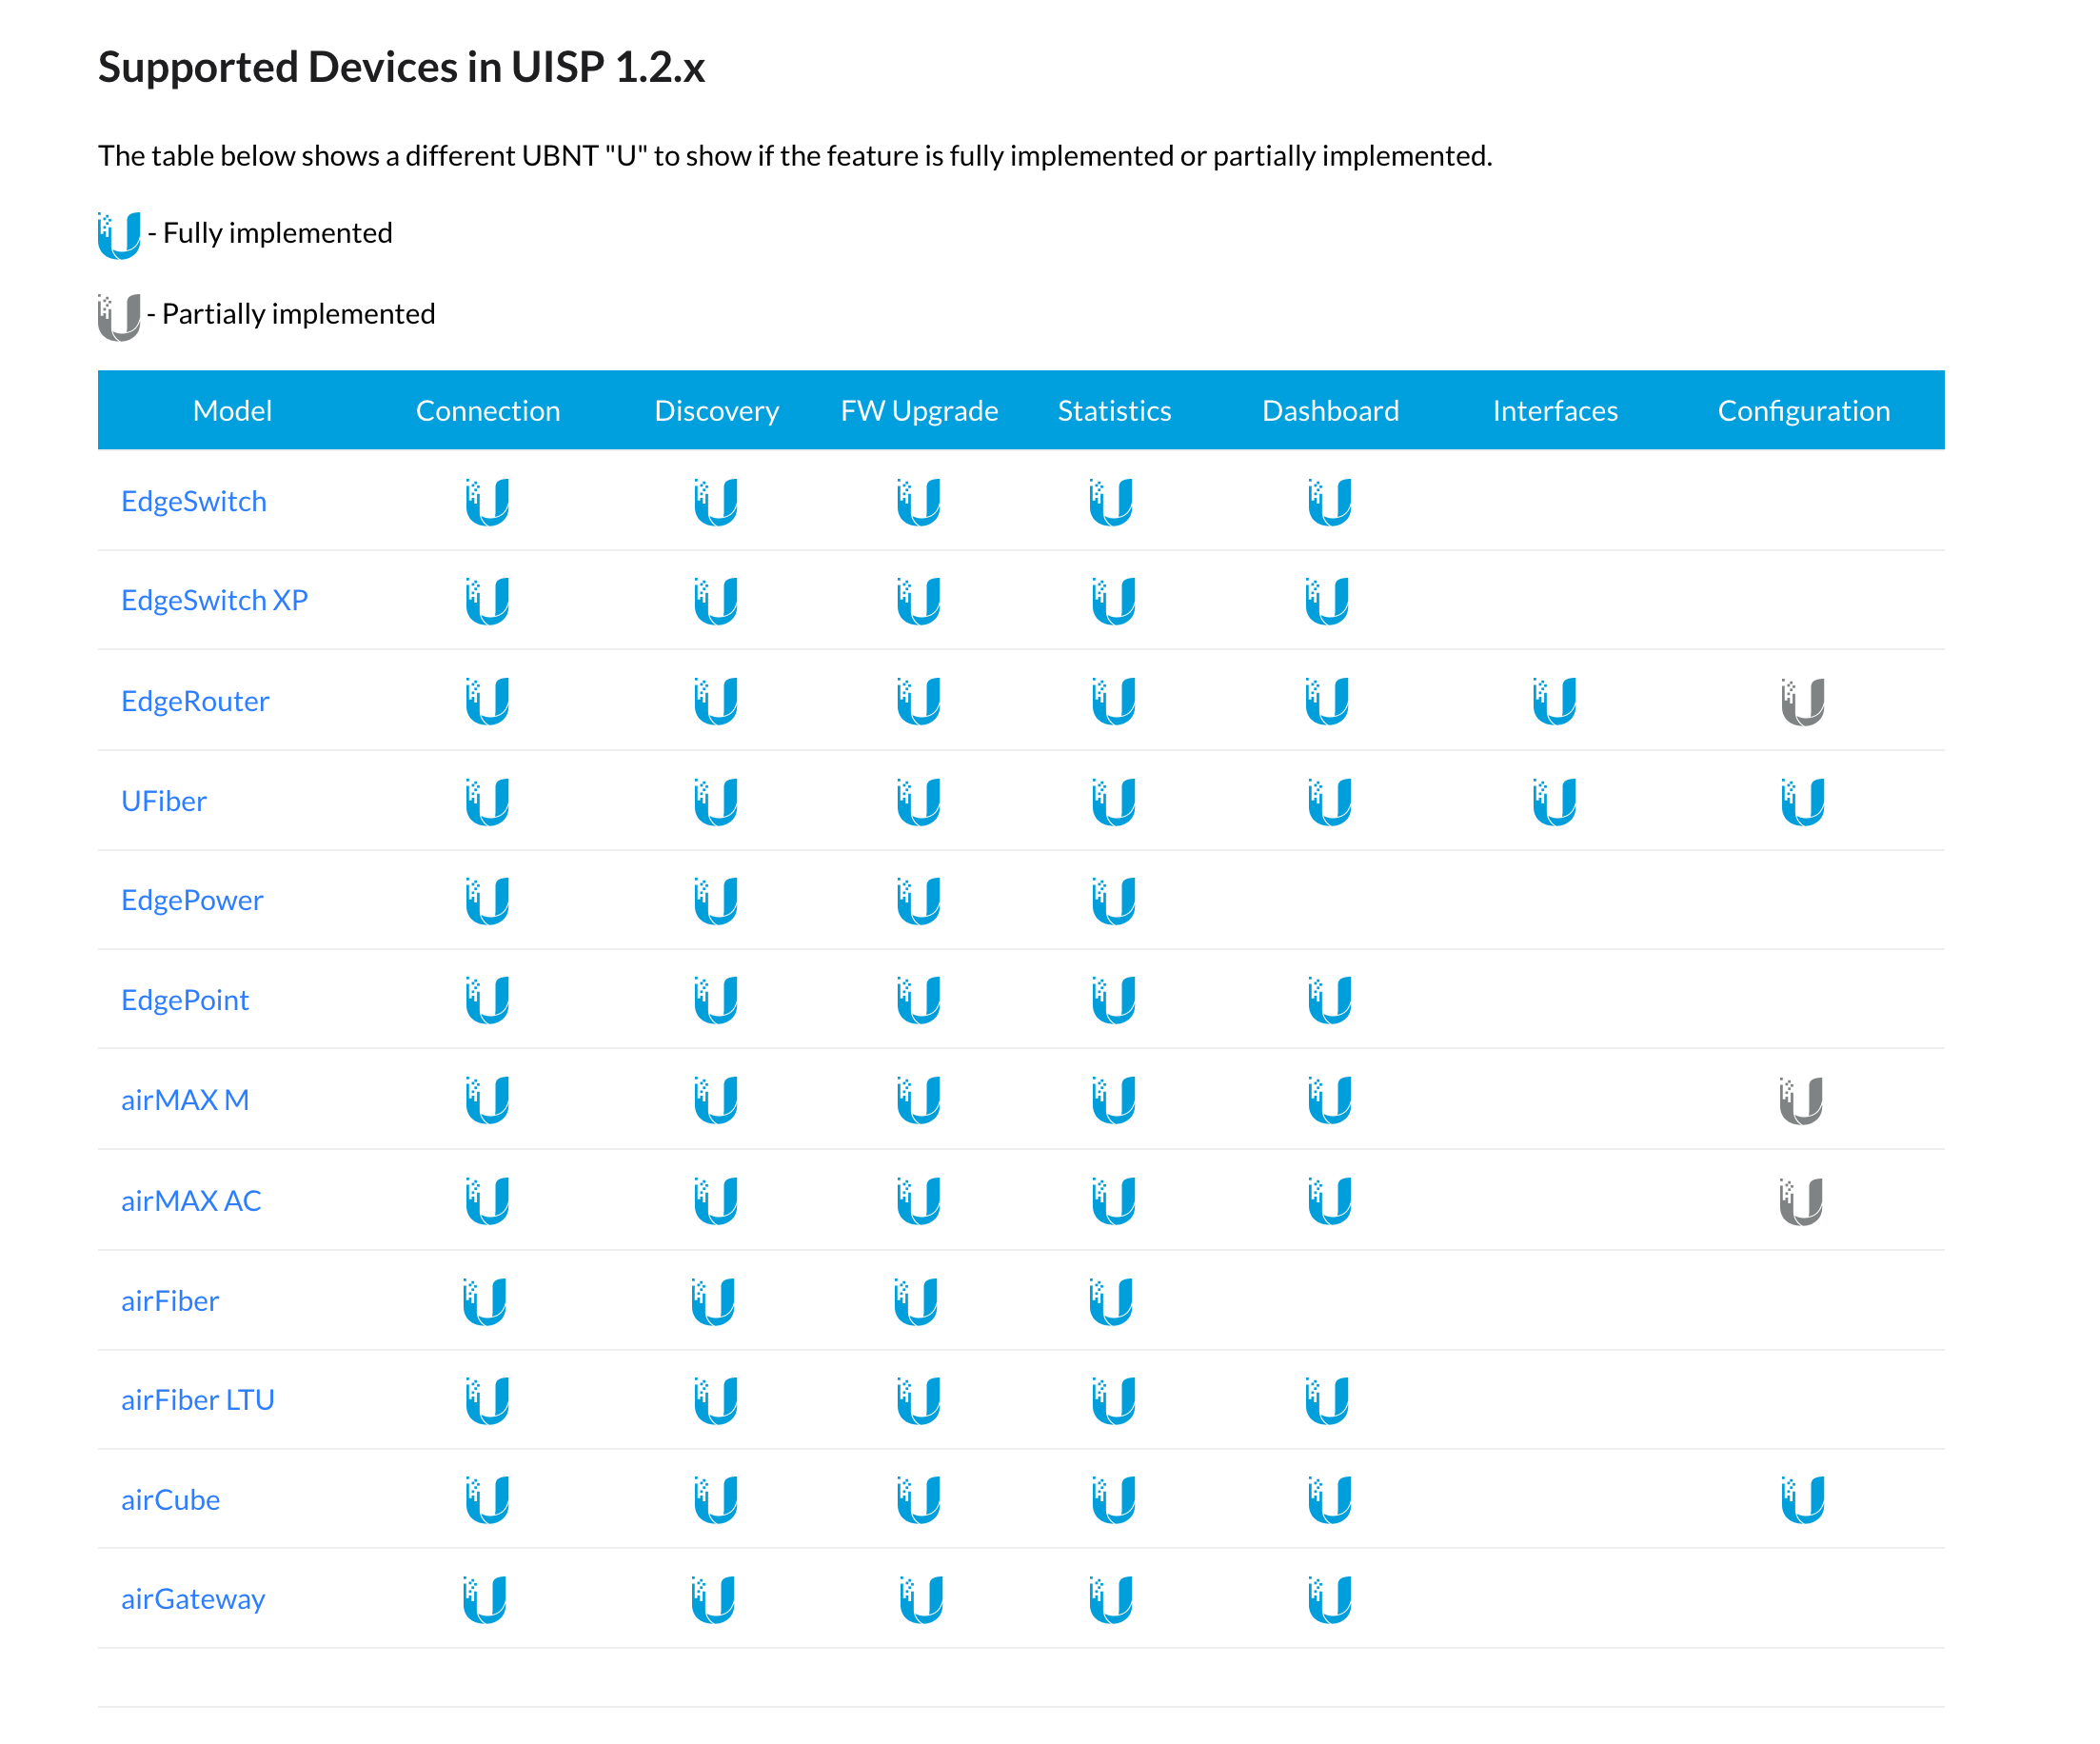This screenshot has width=2100, height=1744.
Task: Open the airGateway link
Action: tap(193, 1598)
